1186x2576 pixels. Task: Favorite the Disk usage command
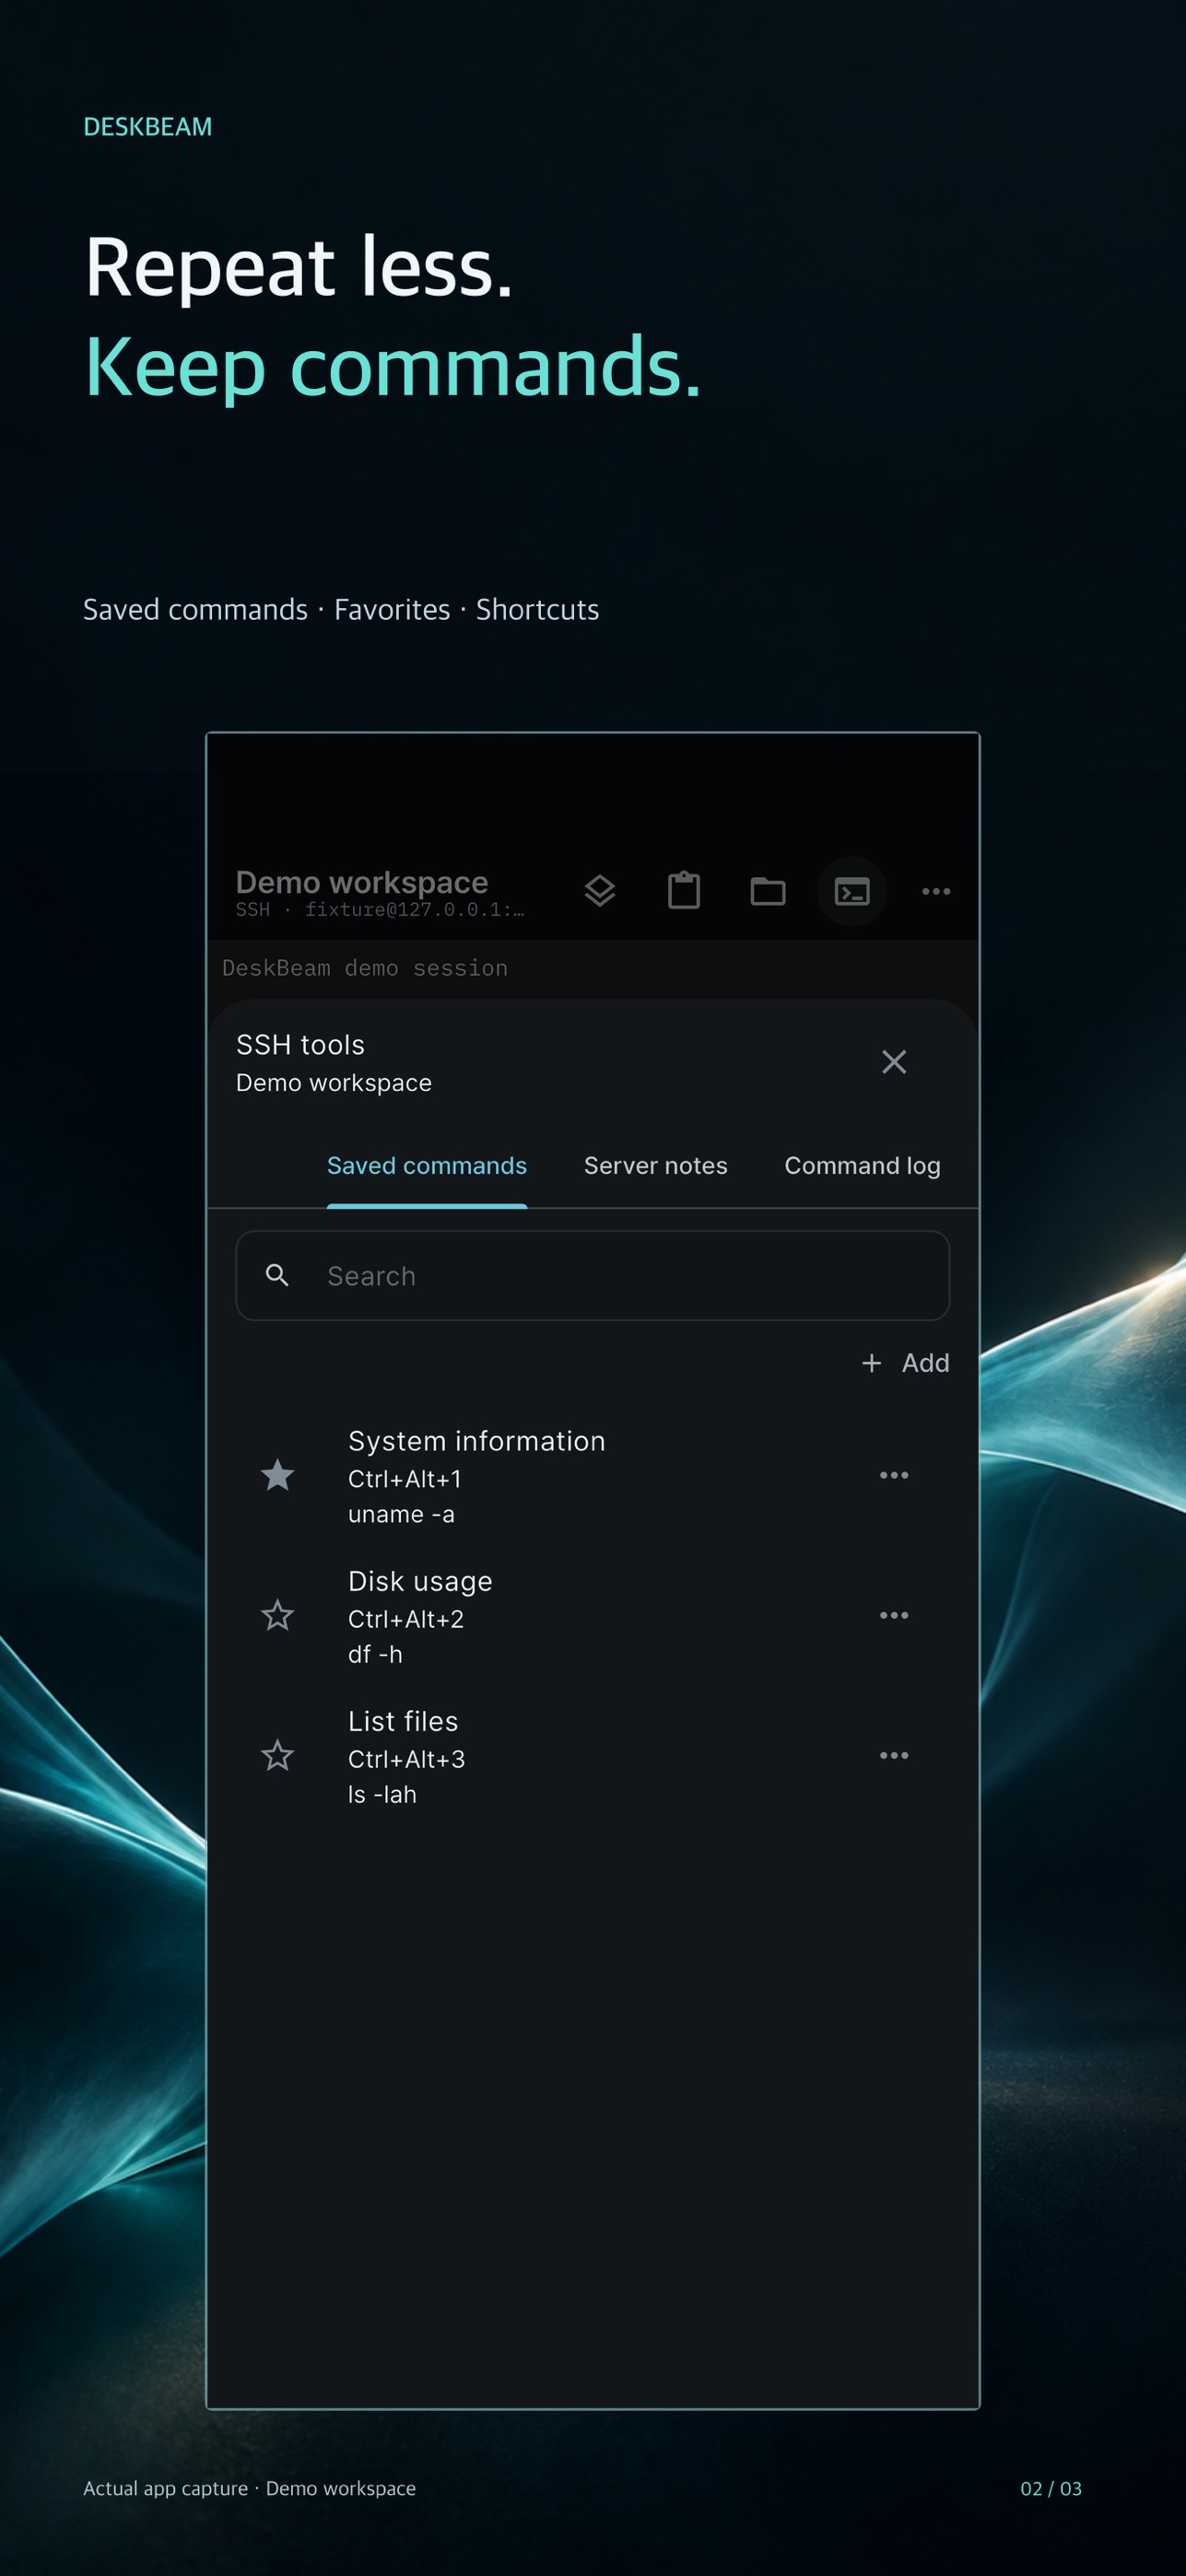point(277,1615)
